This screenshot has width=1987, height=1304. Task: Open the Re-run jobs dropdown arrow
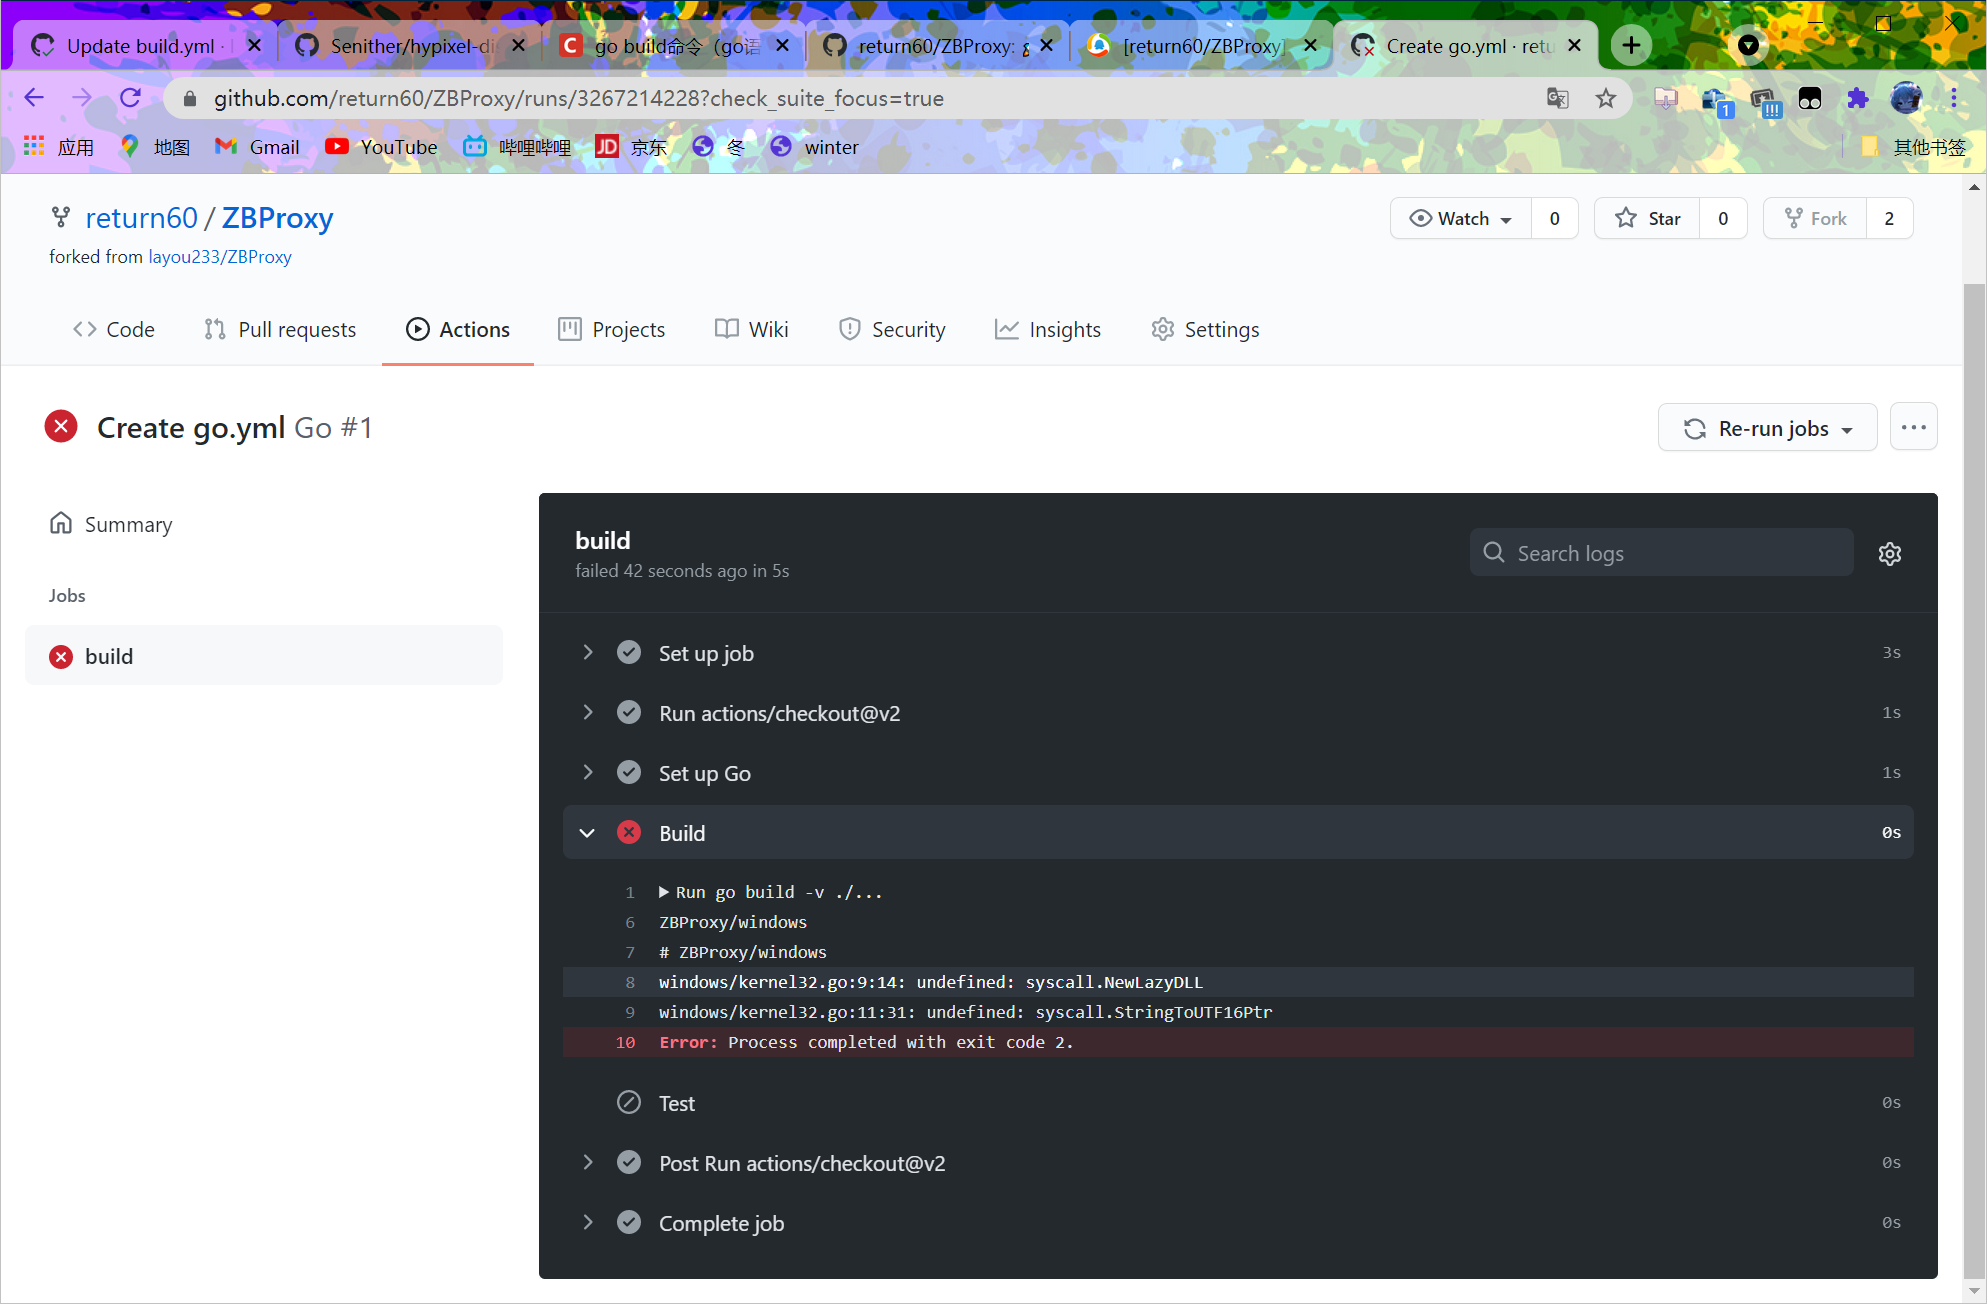click(1847, 428)
